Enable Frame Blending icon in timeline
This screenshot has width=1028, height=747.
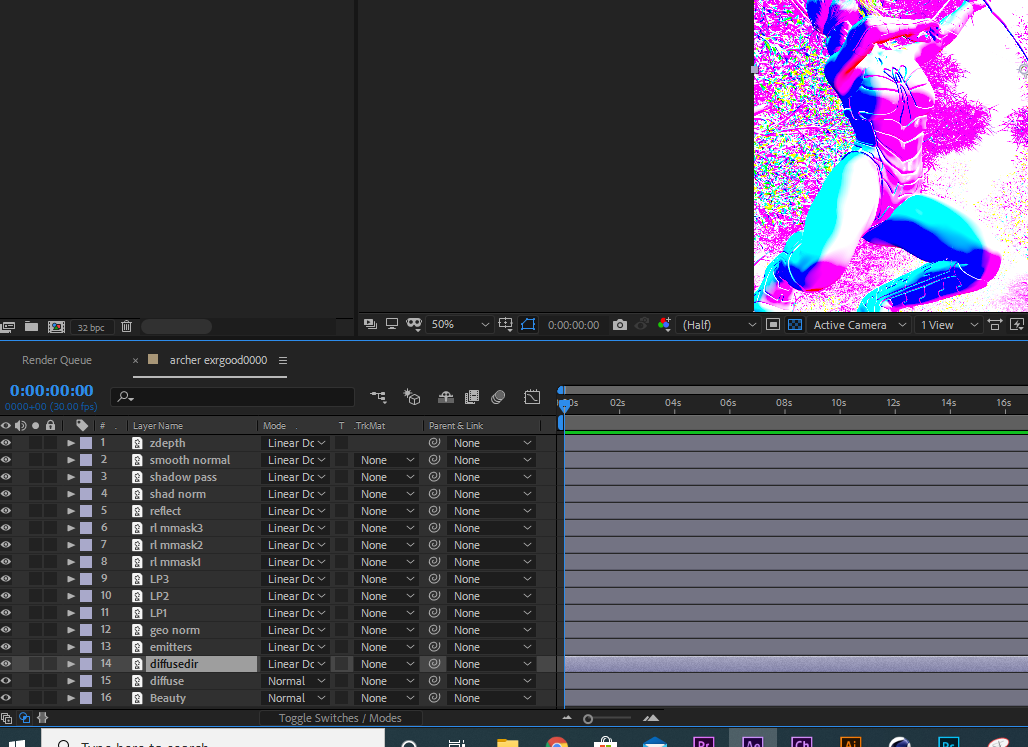click(471, 397)
